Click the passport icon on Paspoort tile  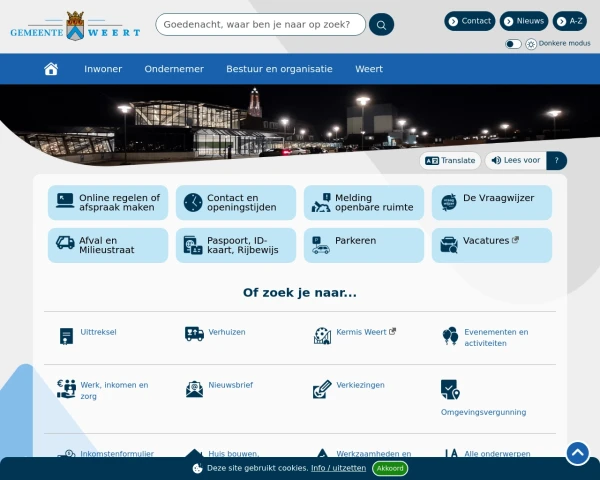point(193,245)
